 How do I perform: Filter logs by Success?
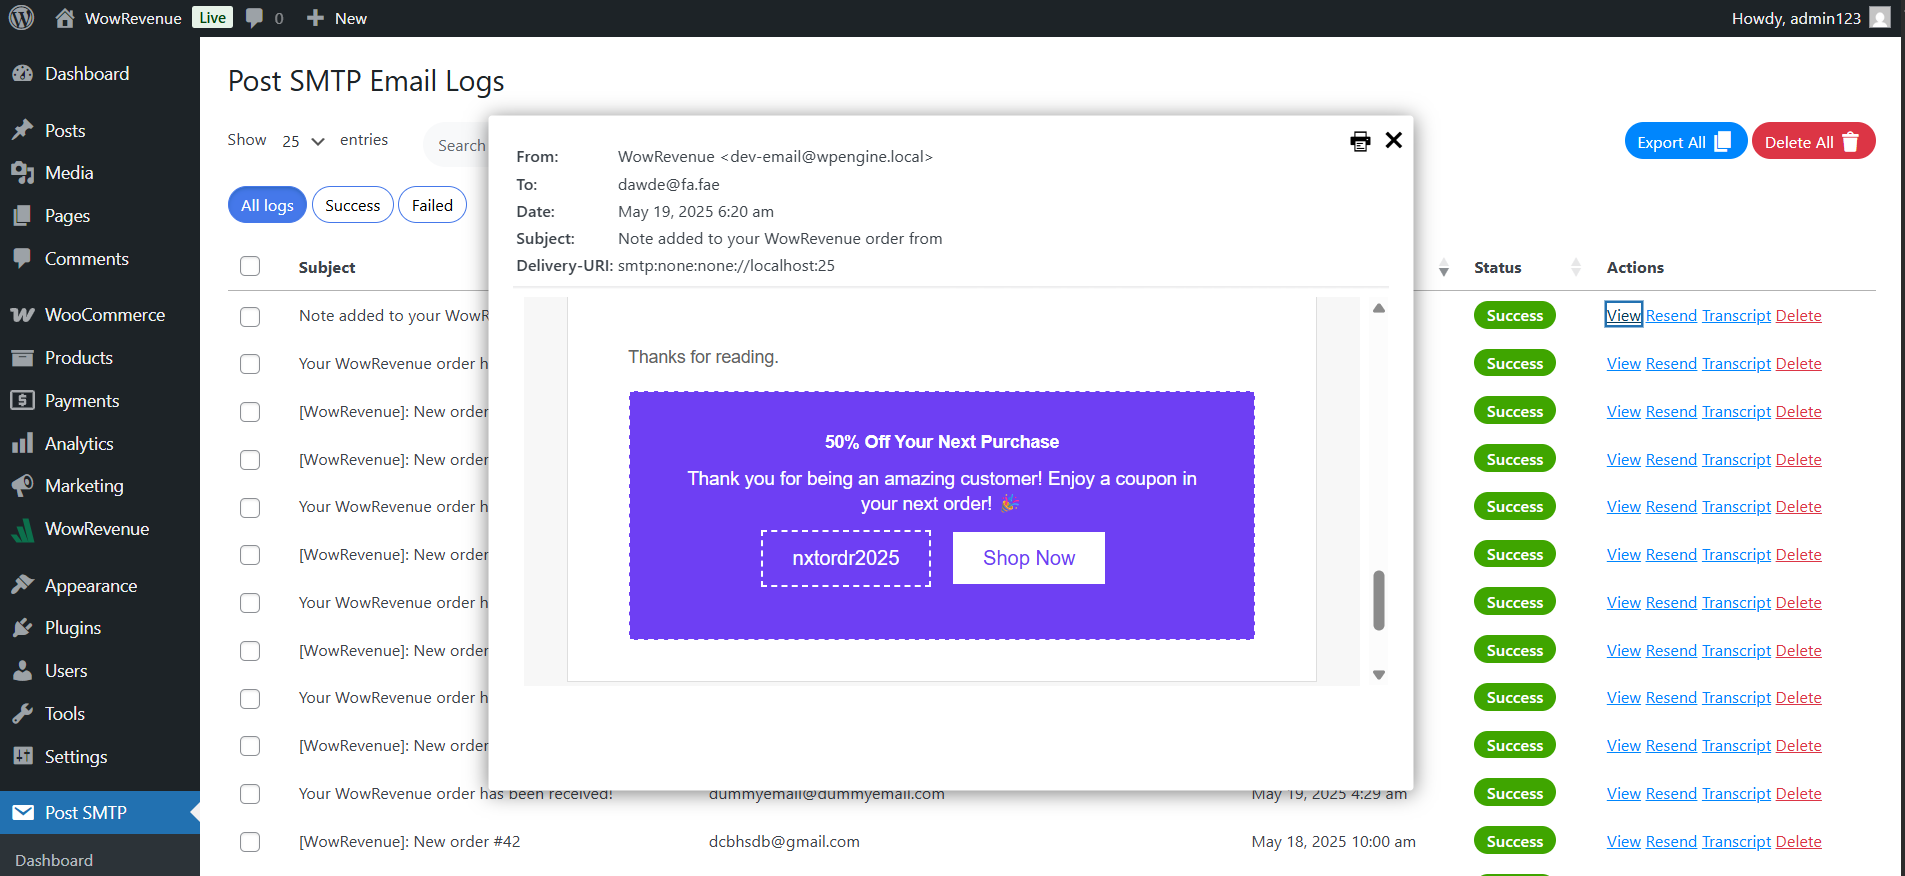coord(353,205)
